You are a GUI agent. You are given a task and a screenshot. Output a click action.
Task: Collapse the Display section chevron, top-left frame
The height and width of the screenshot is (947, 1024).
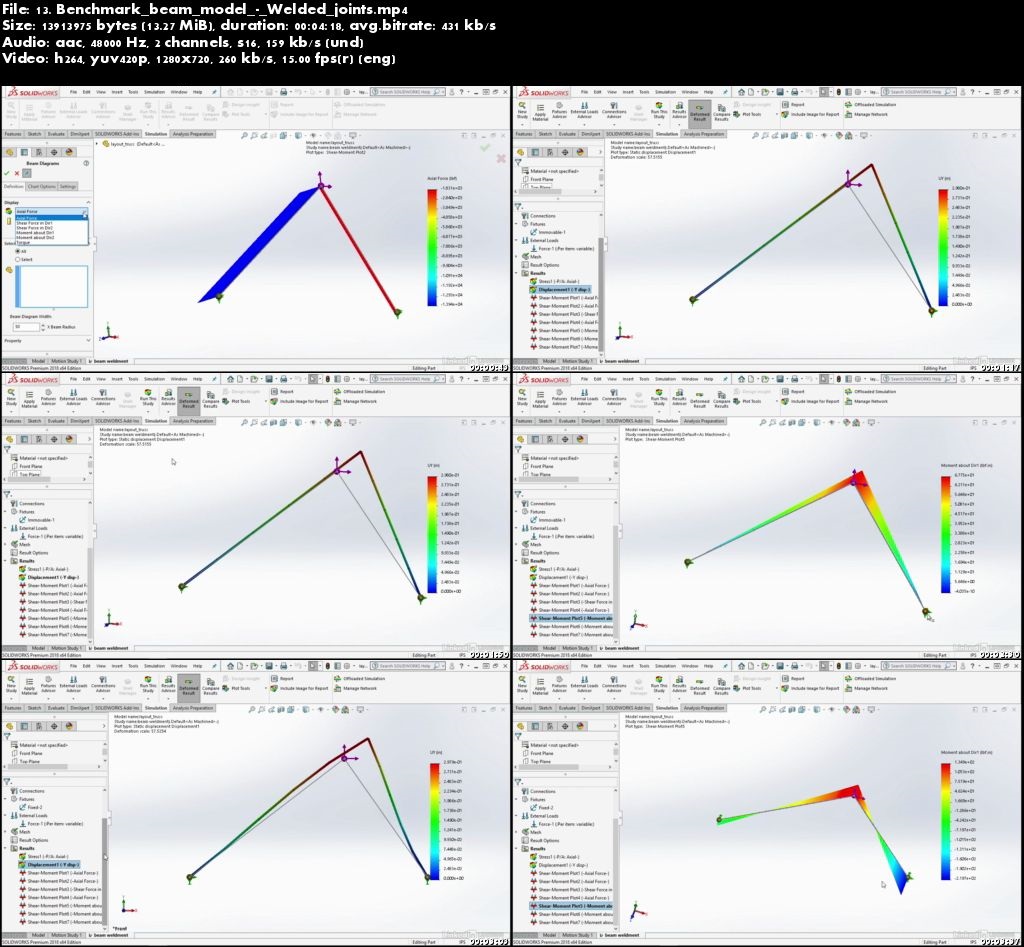tap(88, 202)
